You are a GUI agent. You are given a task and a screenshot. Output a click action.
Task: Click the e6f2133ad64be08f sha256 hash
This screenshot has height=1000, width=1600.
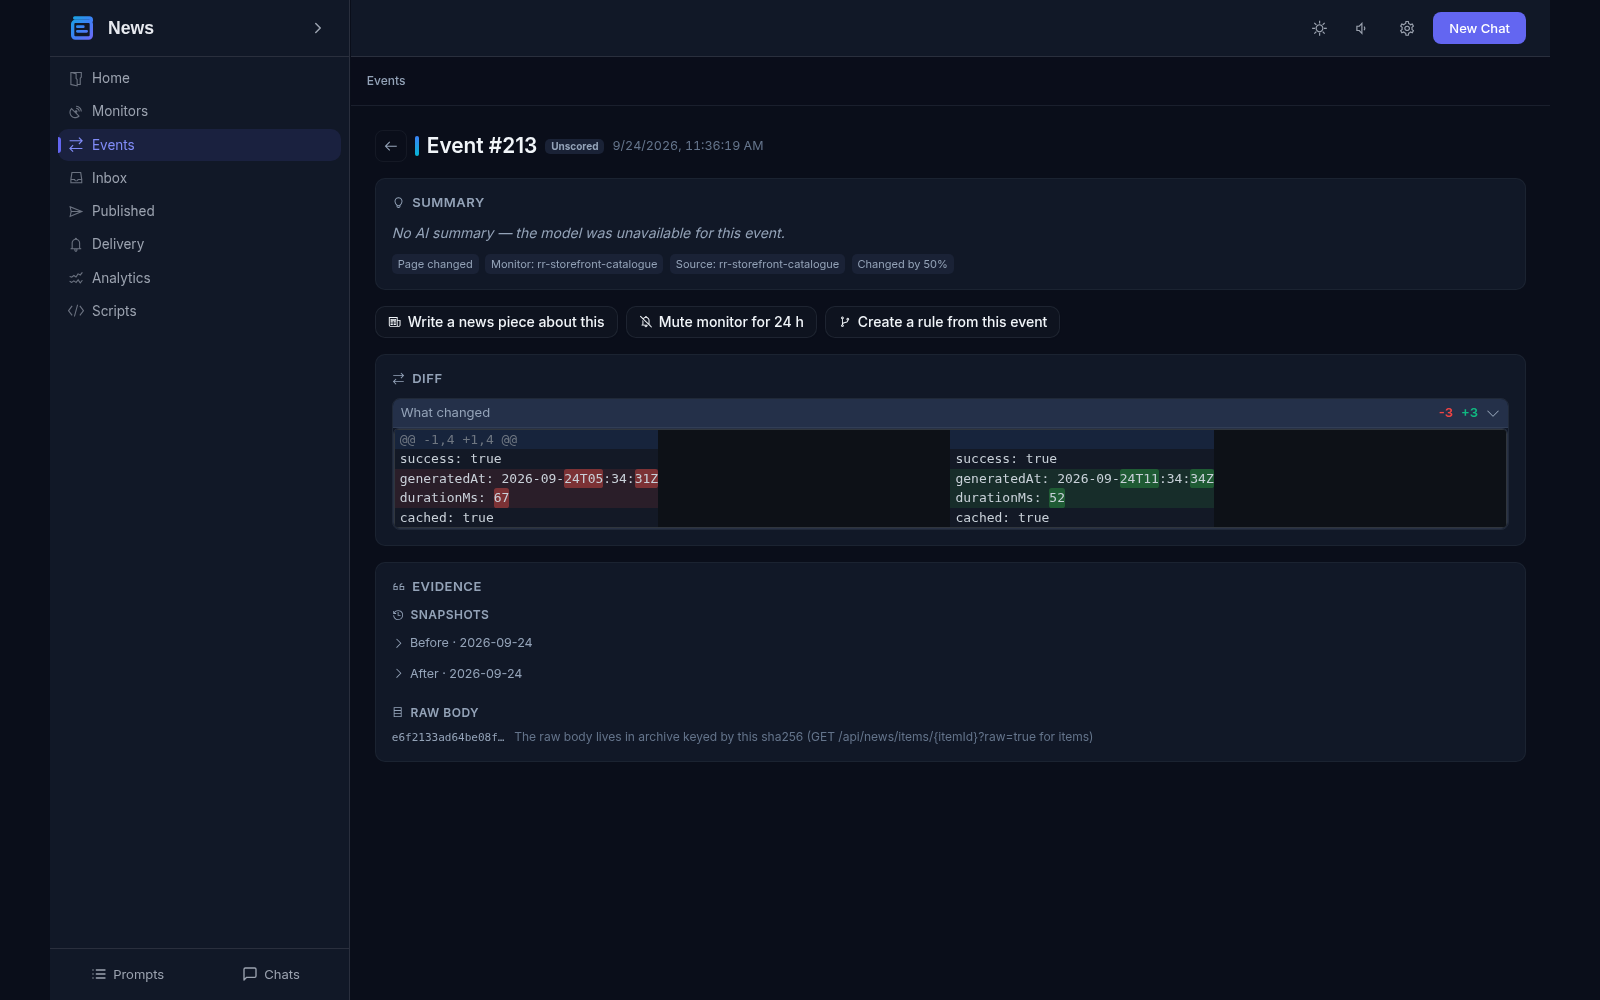coord(448,737)
